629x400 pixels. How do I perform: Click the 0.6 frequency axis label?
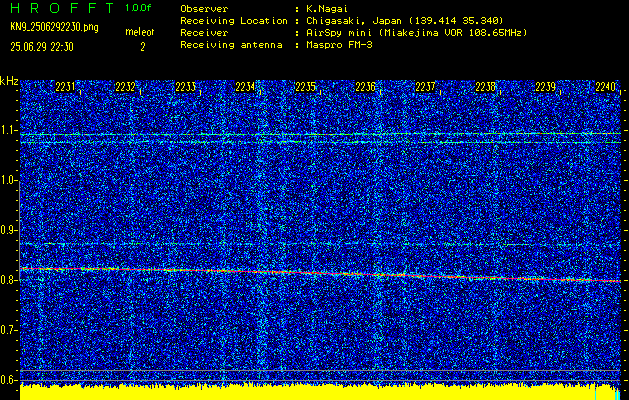(x=9, y=380)
